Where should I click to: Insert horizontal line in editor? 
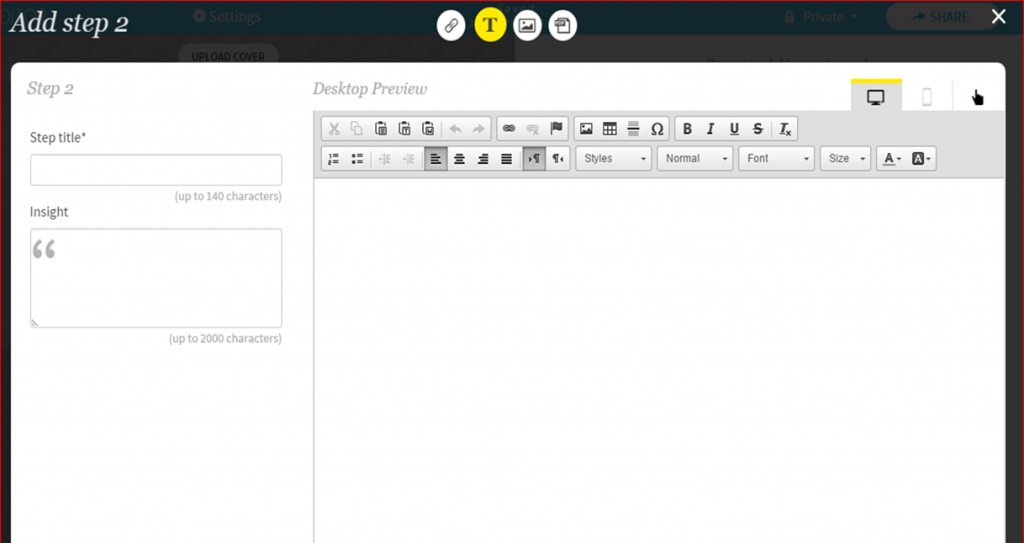pos(633,129)
